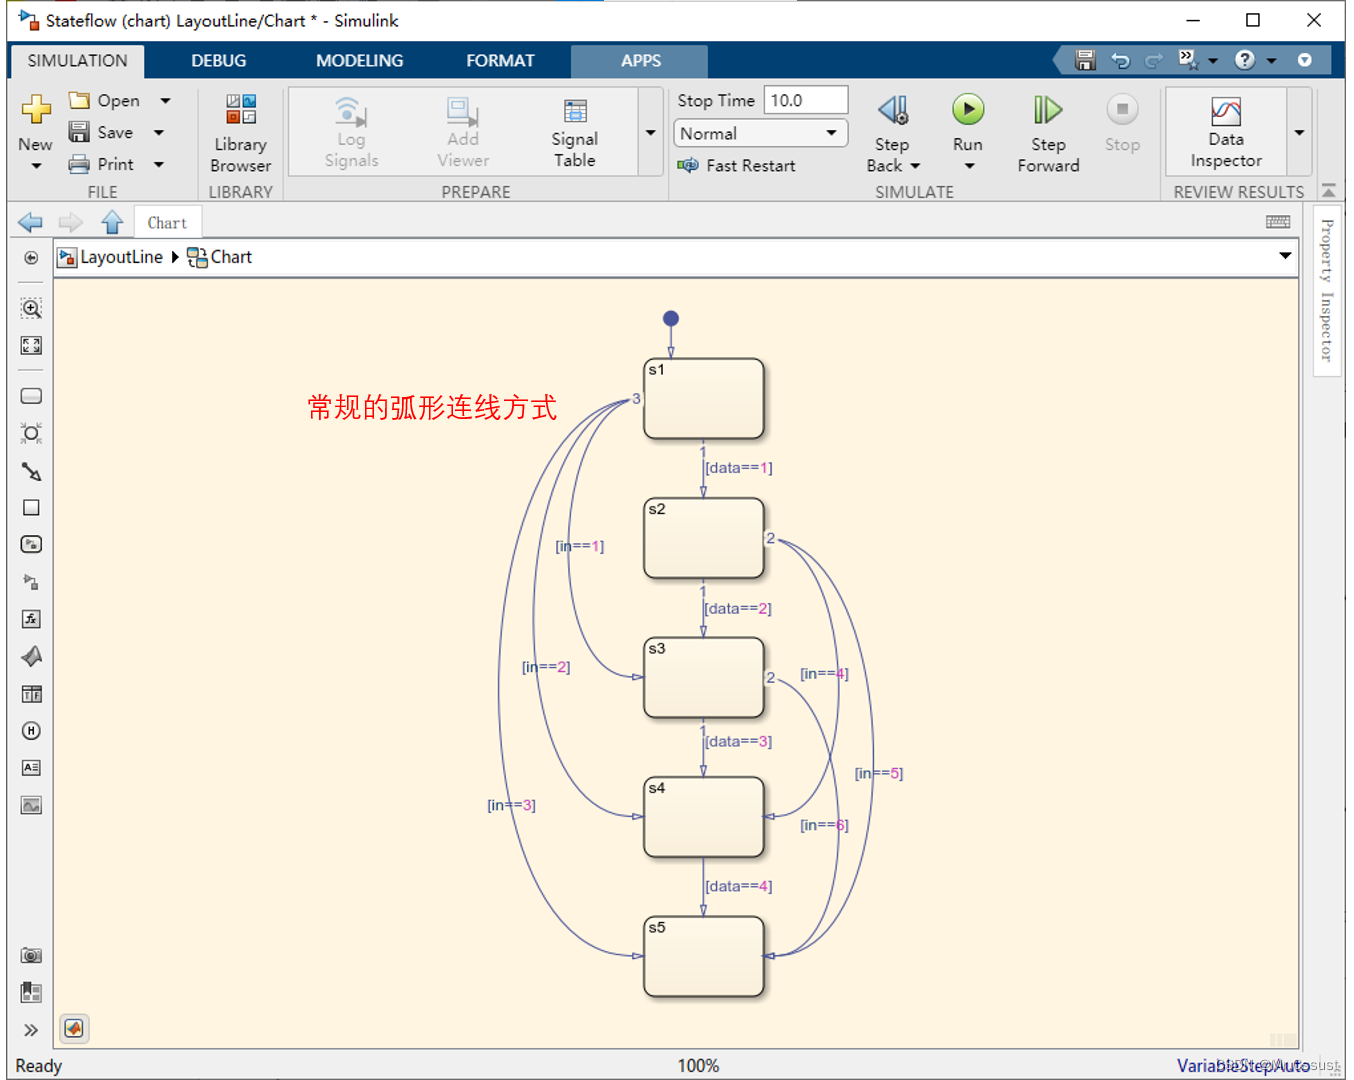
Task: Edit the Stop Time field
Action: [x=806, y=99]
